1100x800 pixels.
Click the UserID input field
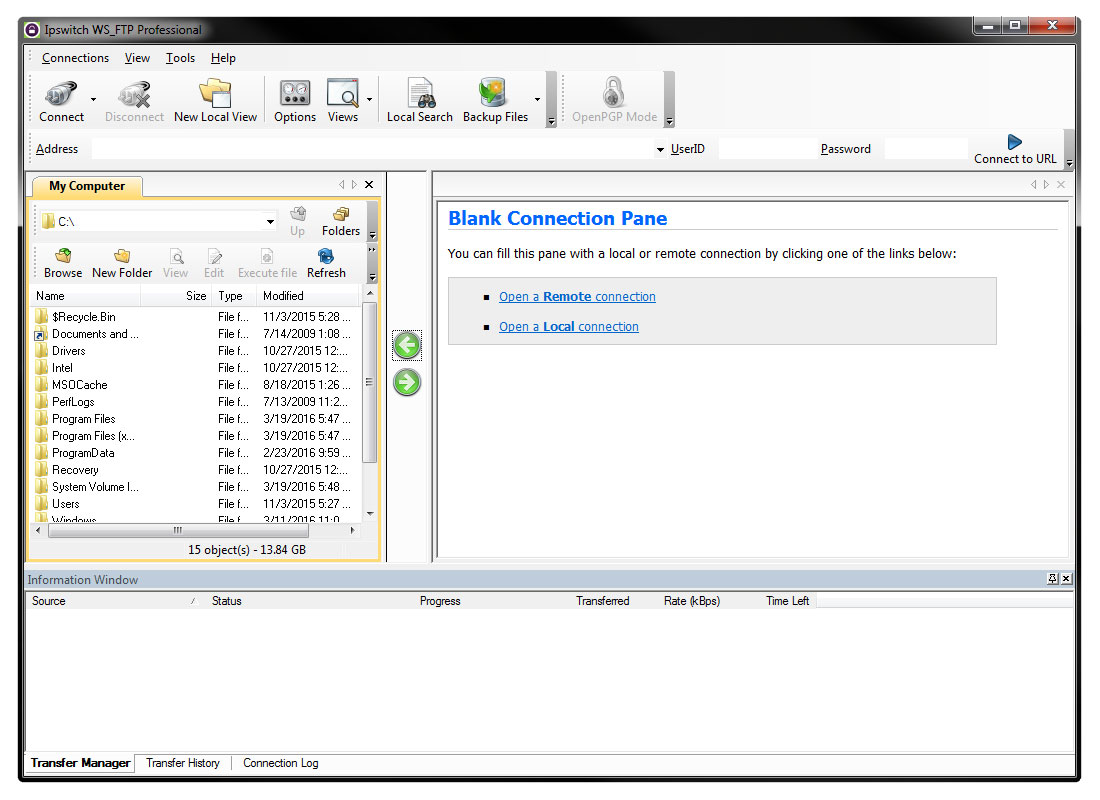(768, 149)
